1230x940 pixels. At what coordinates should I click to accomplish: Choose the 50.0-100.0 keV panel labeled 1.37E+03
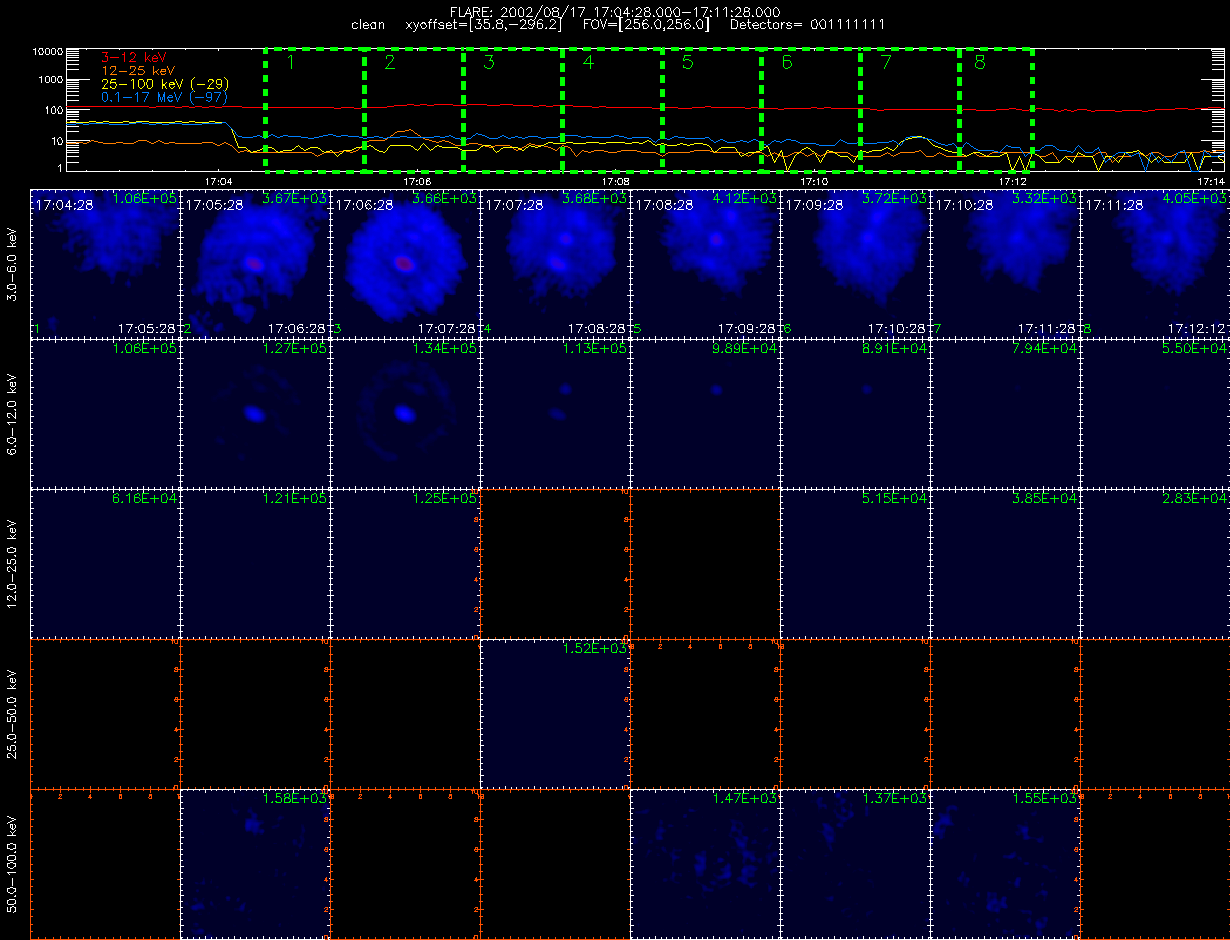[855, 863]
